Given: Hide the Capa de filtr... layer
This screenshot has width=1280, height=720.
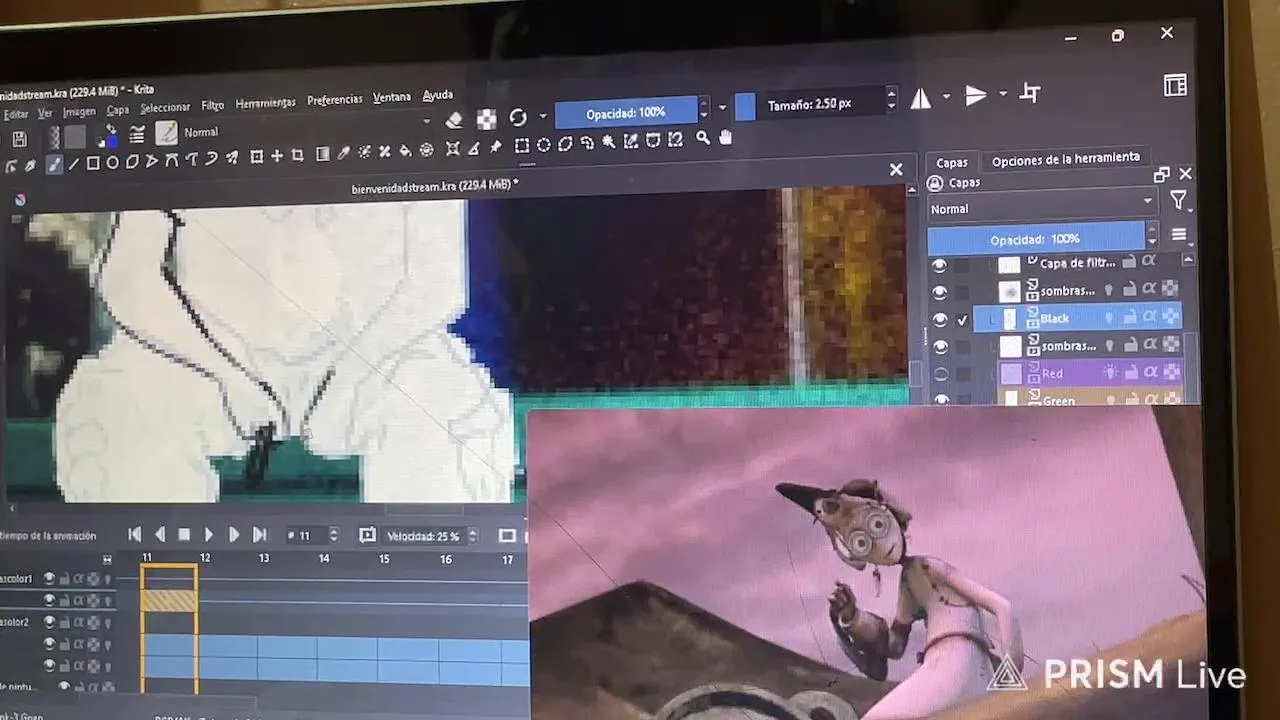Looking at the screenshot, I should (x=938, y=265).
